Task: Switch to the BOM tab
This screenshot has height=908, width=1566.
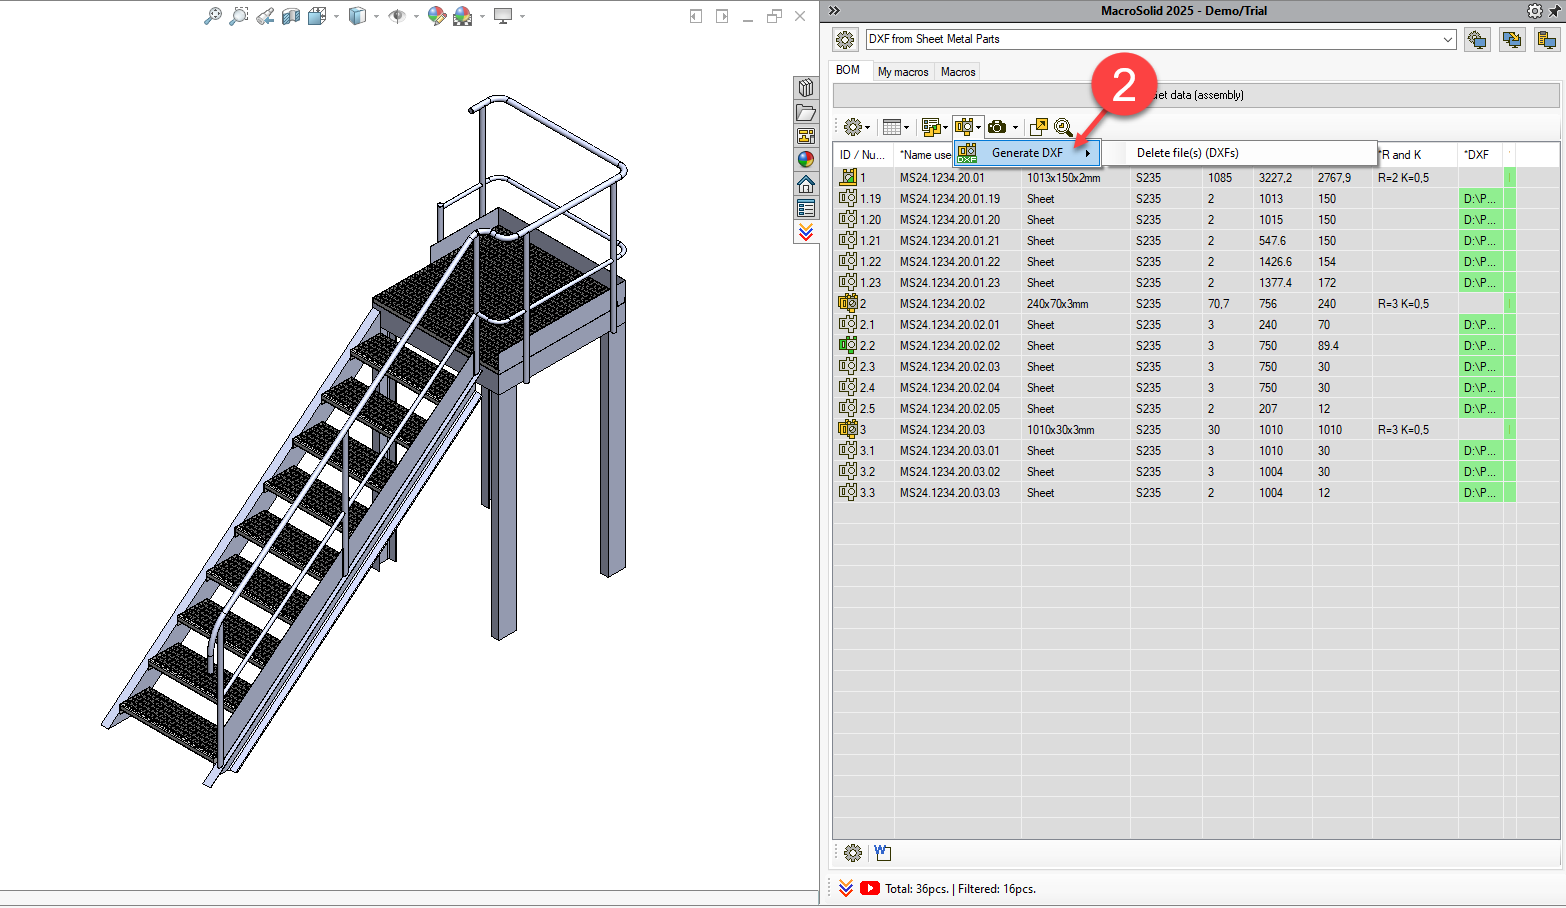Action: coord(848,70)
